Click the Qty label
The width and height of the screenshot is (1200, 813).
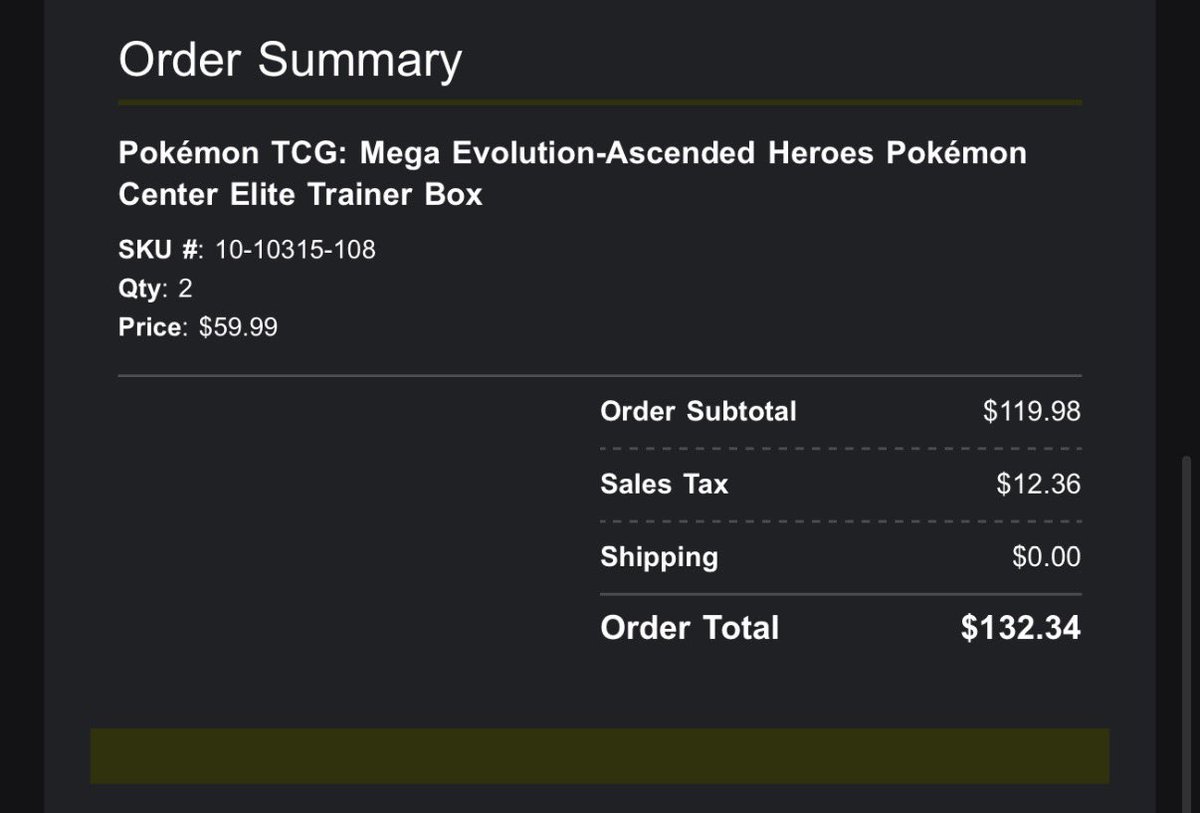(x=140, y=289)
